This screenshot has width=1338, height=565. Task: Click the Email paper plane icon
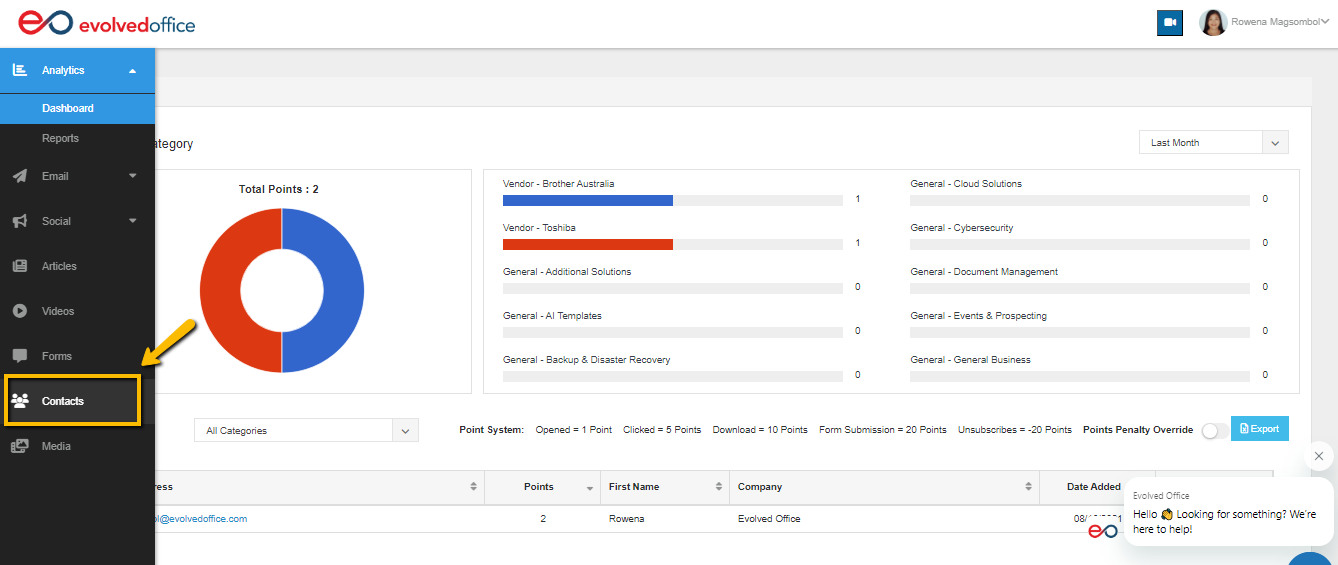pos(20,176)
